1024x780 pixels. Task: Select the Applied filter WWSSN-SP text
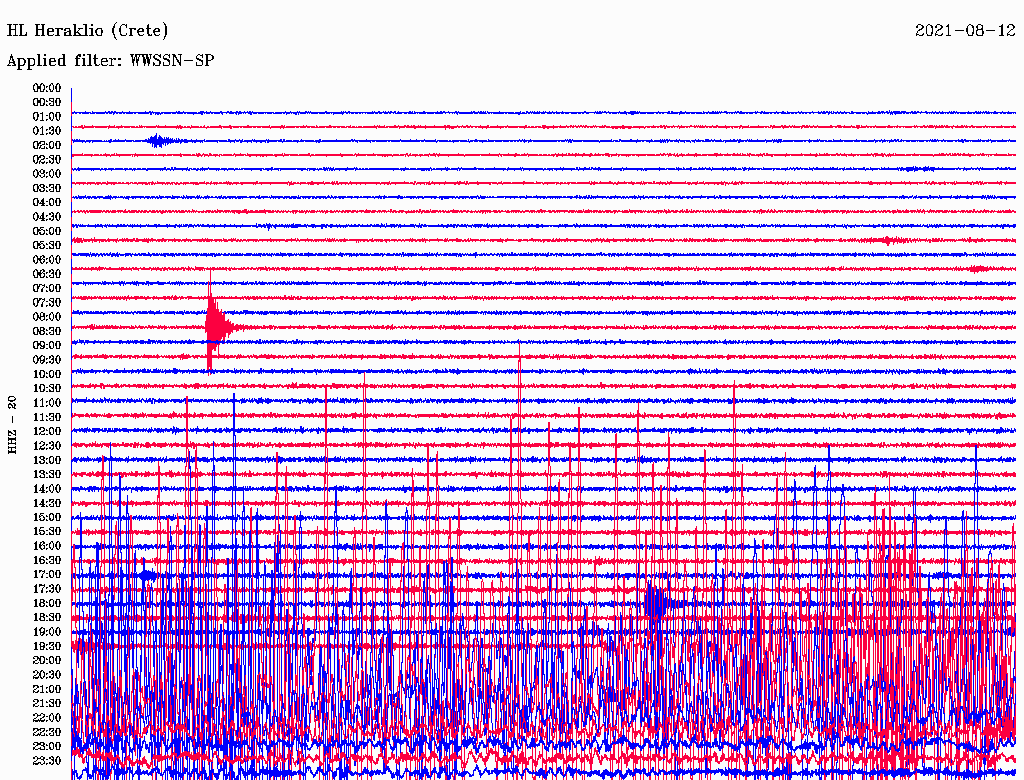110,60
